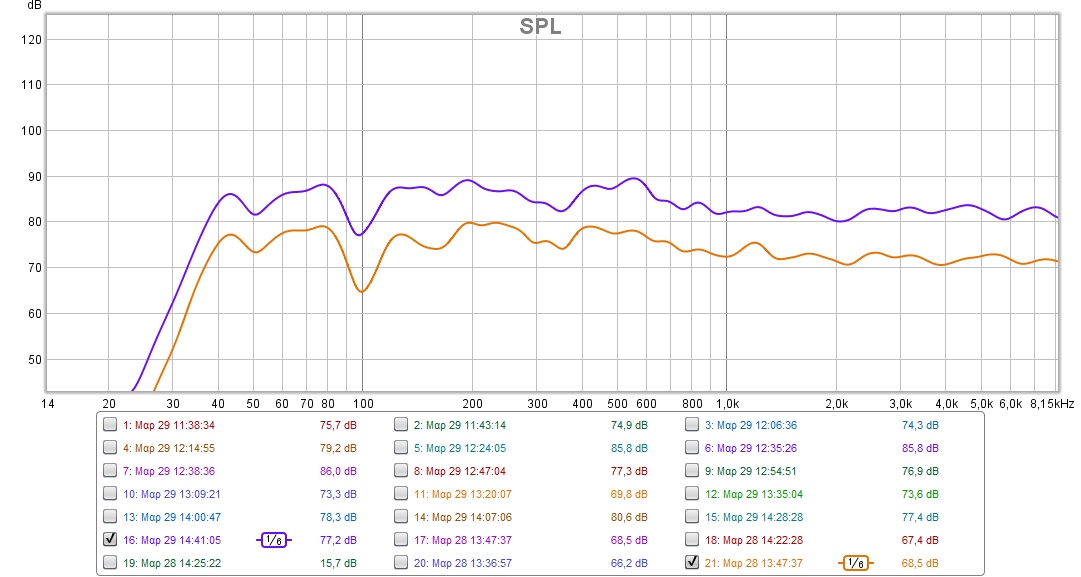Select label '20: Map 28 13:36:57'
The image size is (1081, 577).
pyautogui.click(x=463, y=563)
